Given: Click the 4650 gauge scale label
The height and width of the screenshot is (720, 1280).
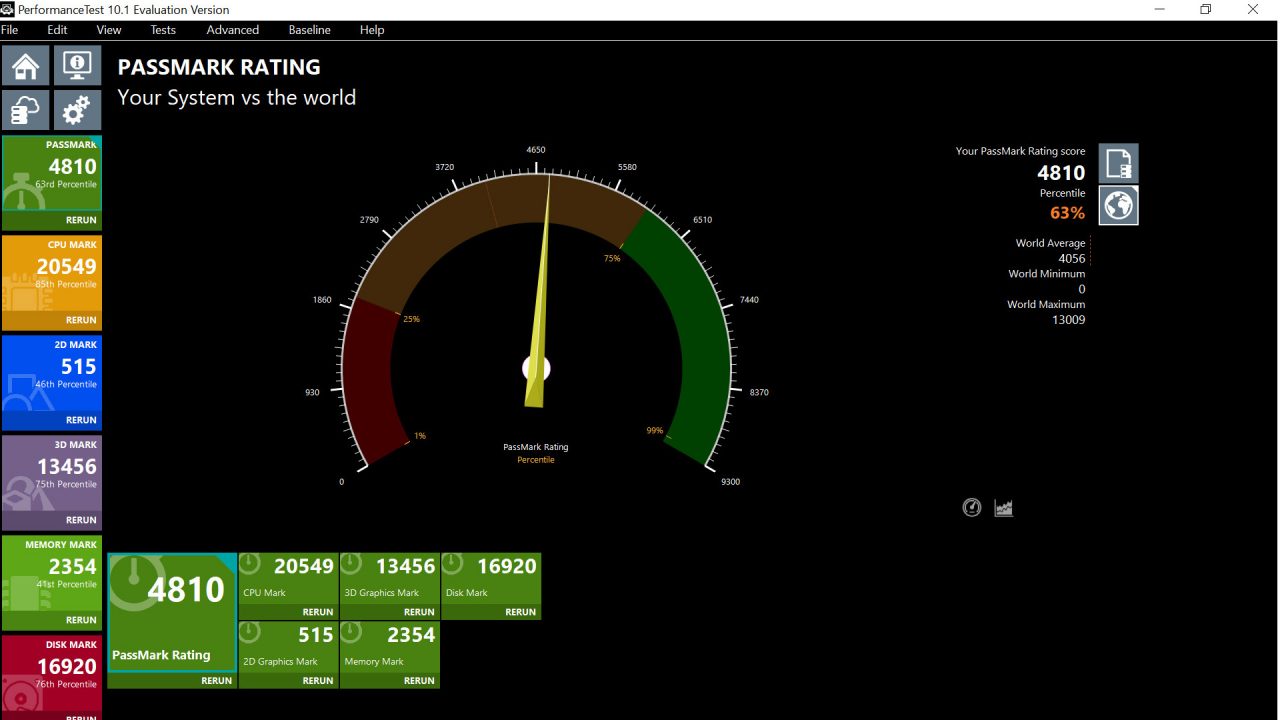Looking at the screenshot, I should coord(536,150).
